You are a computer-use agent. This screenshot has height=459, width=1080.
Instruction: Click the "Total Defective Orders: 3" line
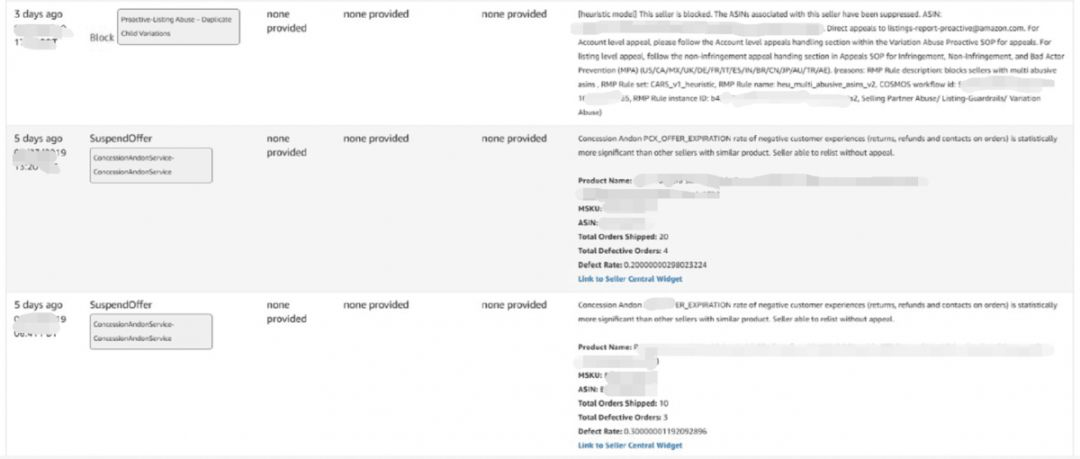click(627, 416)
